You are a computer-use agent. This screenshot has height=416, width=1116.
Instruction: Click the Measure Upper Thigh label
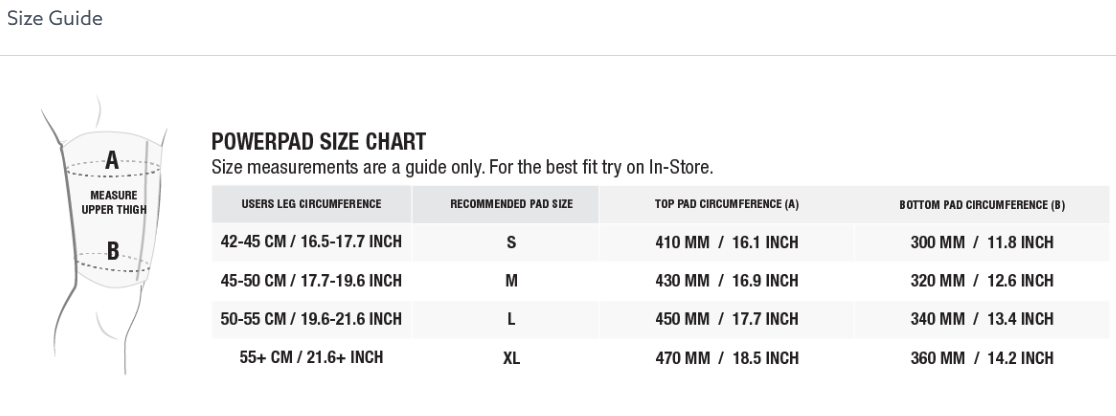114,202
